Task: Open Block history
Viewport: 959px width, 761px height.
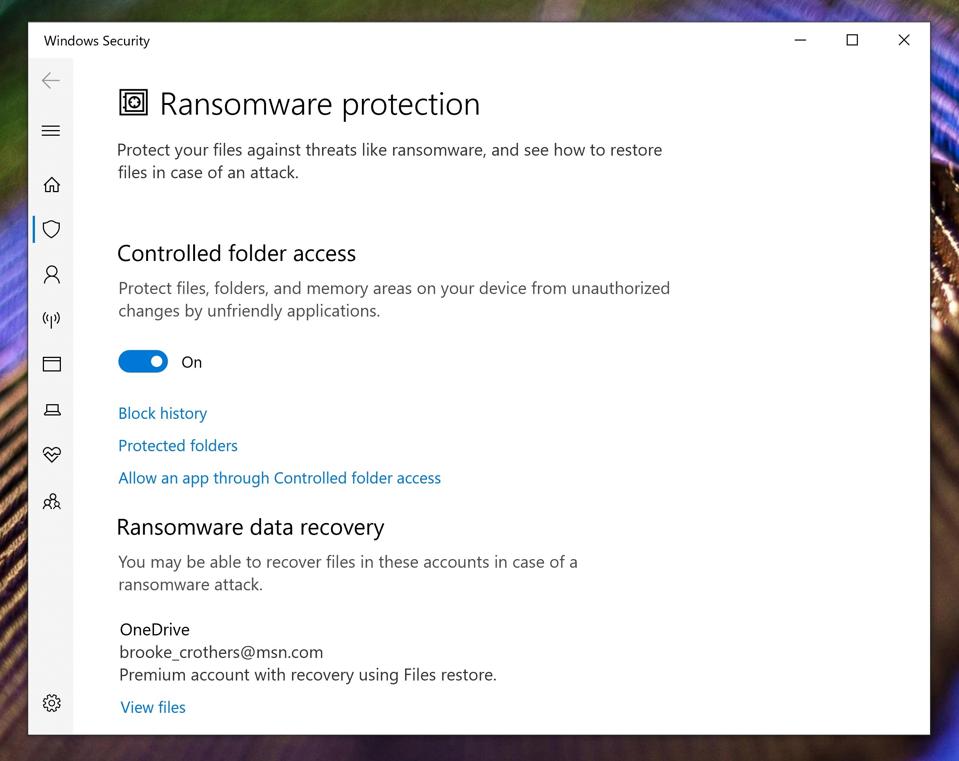Action: (x=162, y=413)
